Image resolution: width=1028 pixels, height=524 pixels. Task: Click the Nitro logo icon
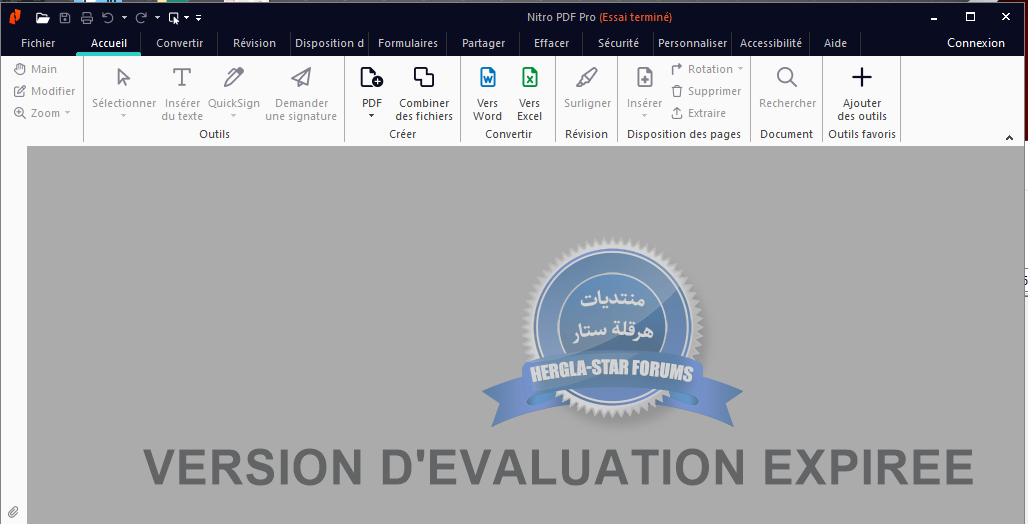click(15, 17)
